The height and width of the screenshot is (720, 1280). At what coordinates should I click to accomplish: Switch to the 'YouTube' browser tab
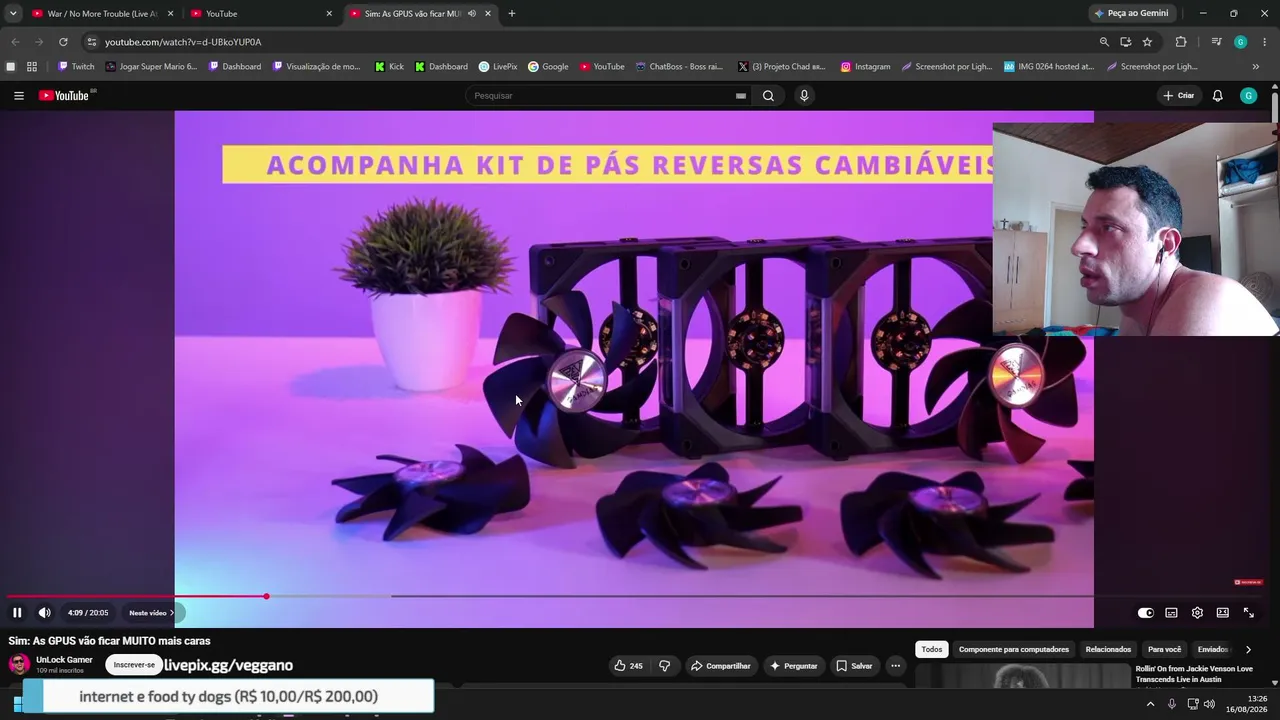262,14
